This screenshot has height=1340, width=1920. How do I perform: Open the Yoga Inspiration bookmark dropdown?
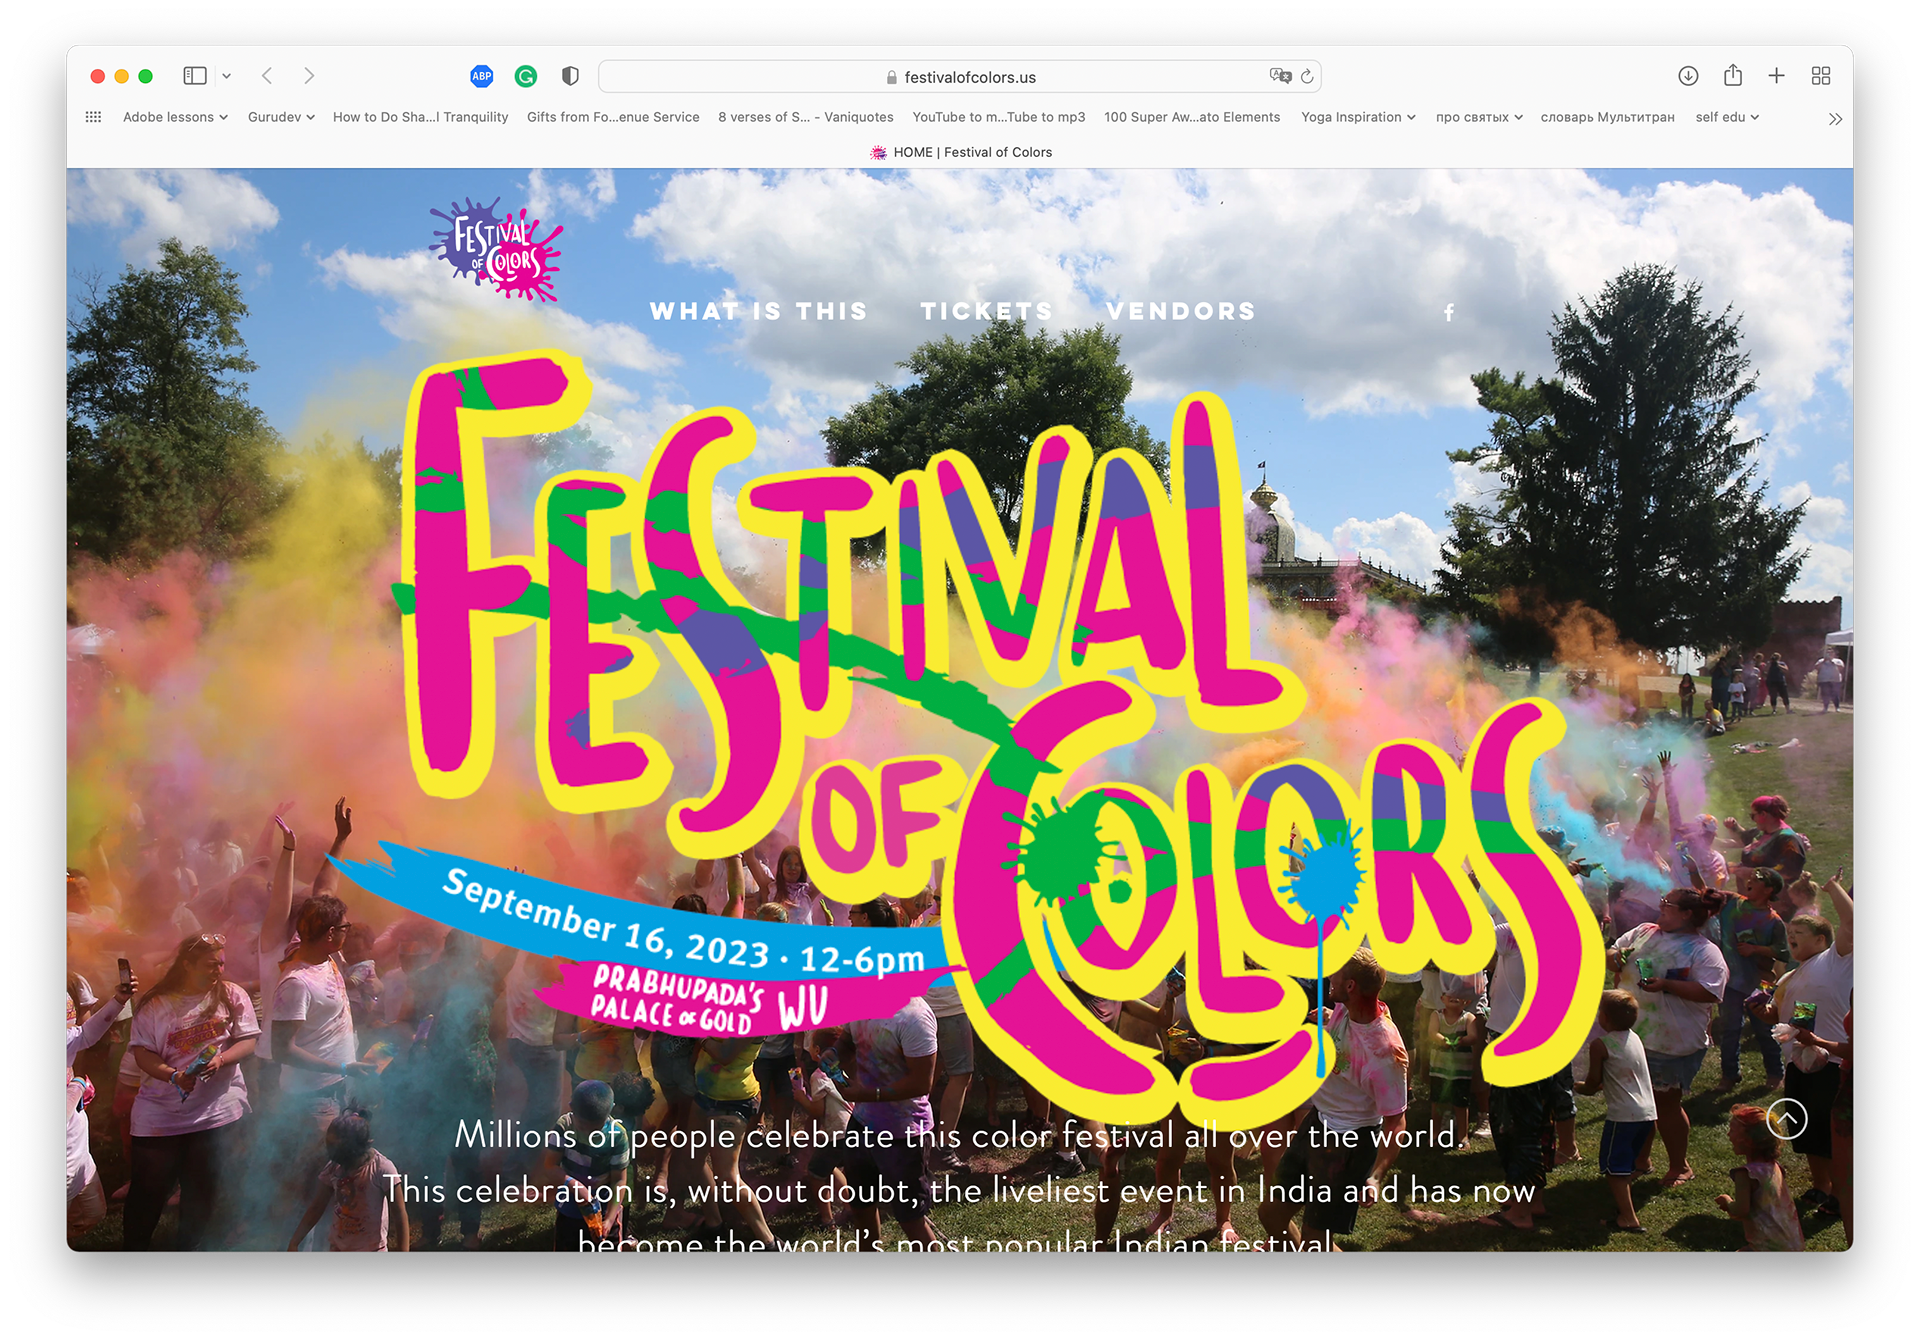(x=1358, y=117)
